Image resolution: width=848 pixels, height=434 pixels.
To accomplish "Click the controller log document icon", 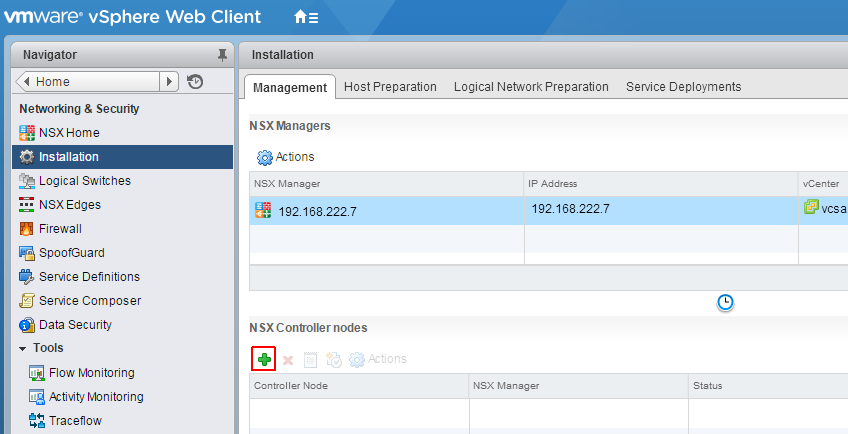I will 310,360.
